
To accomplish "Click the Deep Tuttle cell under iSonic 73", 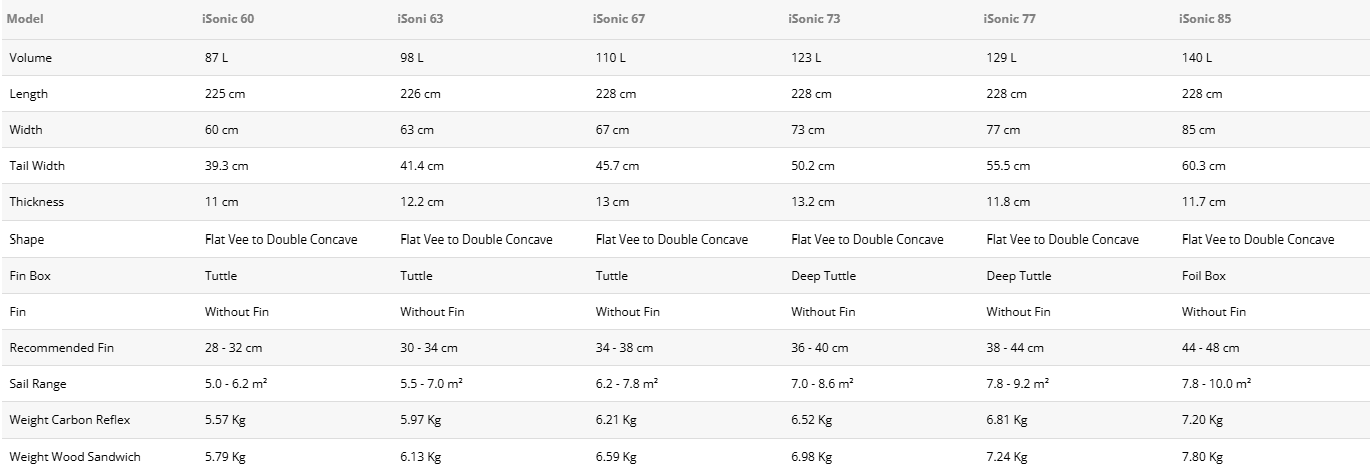I will 824,276.
